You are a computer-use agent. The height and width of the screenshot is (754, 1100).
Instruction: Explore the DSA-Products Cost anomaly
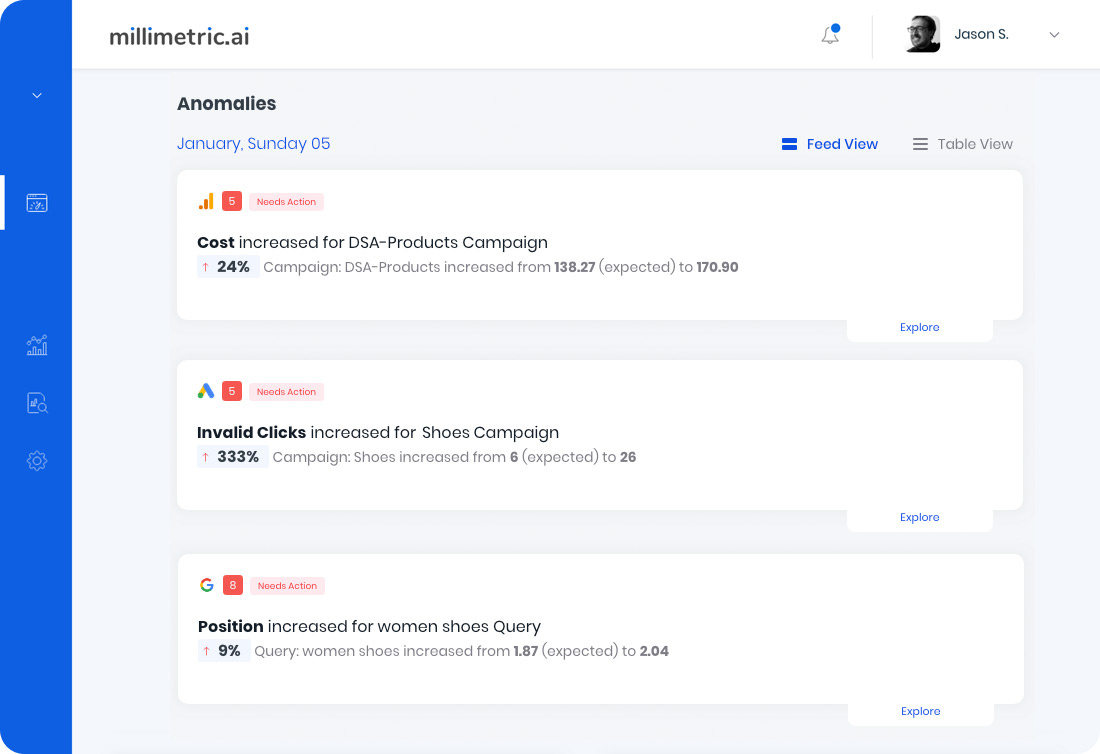pyautogui.click(x=919, y=328)
